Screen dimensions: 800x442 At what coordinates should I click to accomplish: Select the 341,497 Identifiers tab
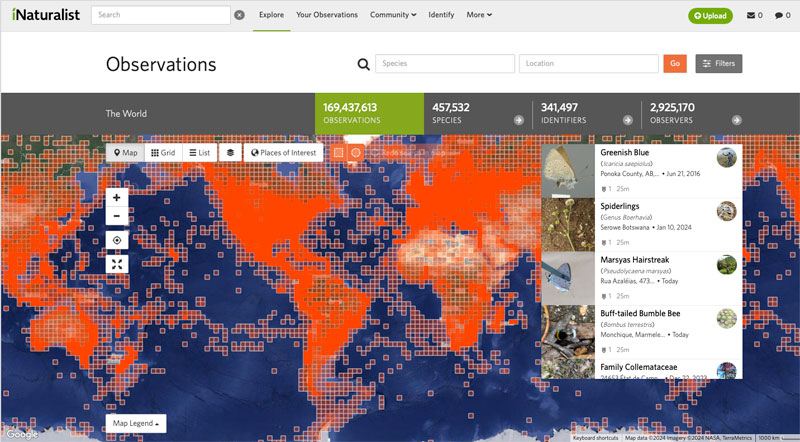[x=587, y=113]
